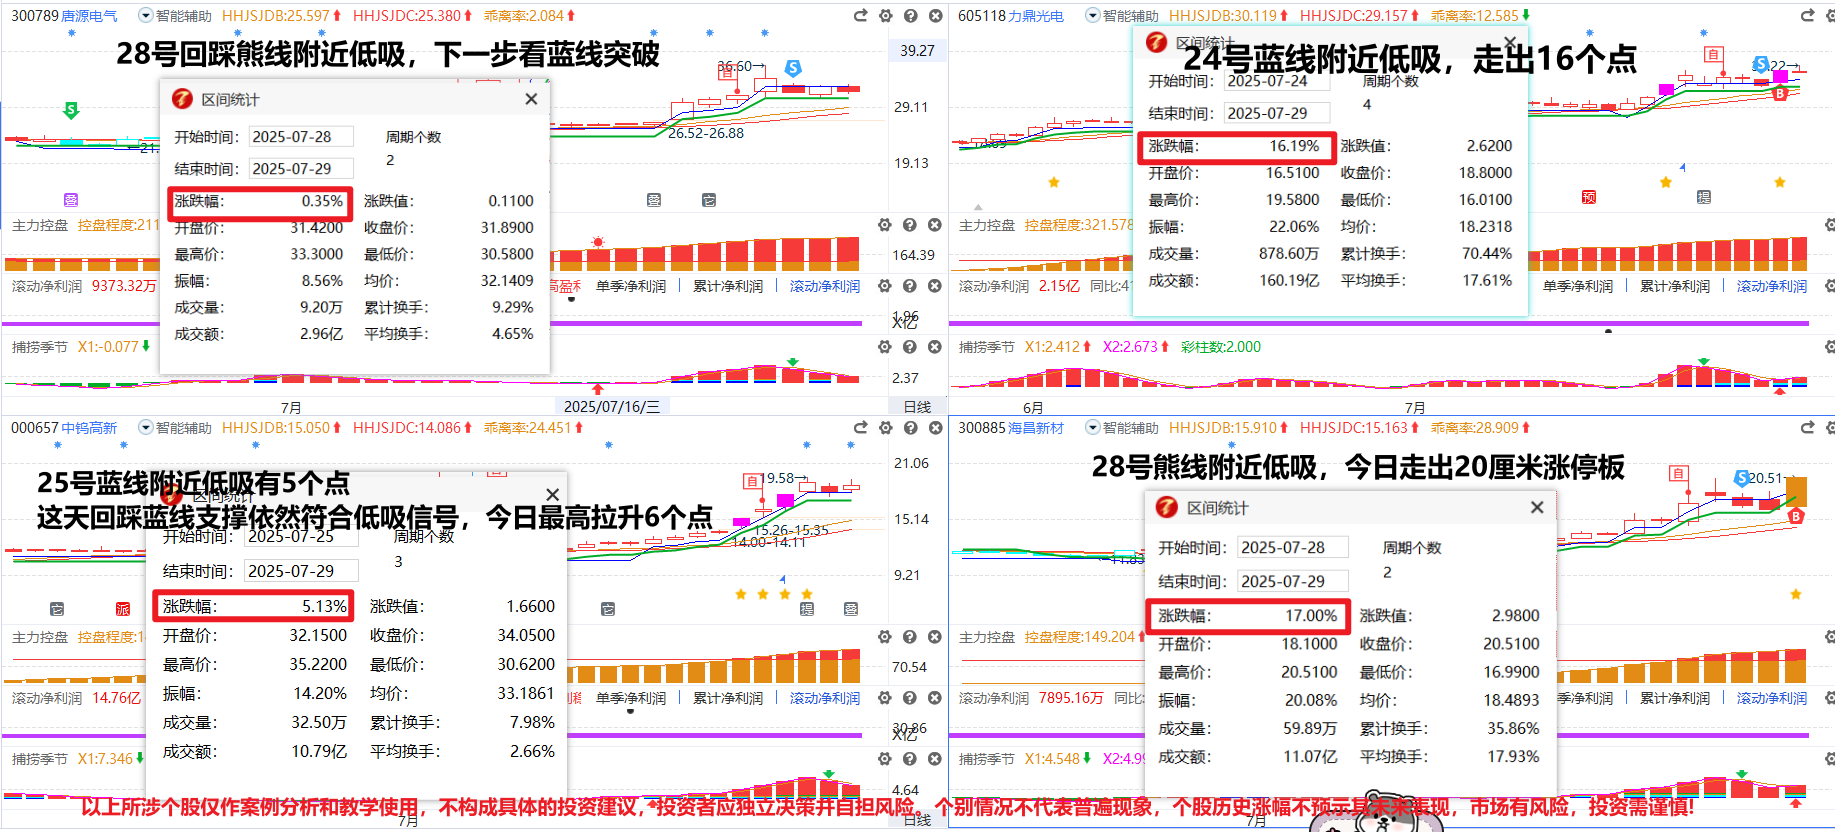Click 涨跌幅 5.13% value in 中钨高新 dialog
Image resolution: width=1835 pixels, height=832 pixels.
pyautogui.click(x=324, y=606)
